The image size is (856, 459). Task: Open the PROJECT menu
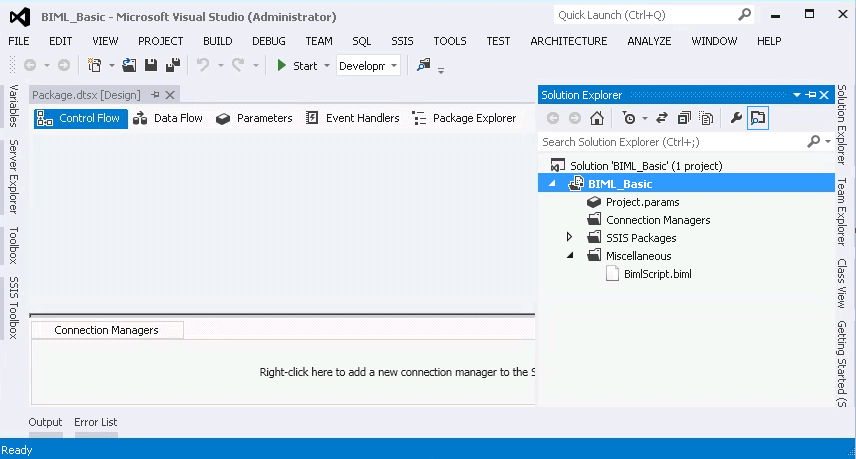[160, 41]
